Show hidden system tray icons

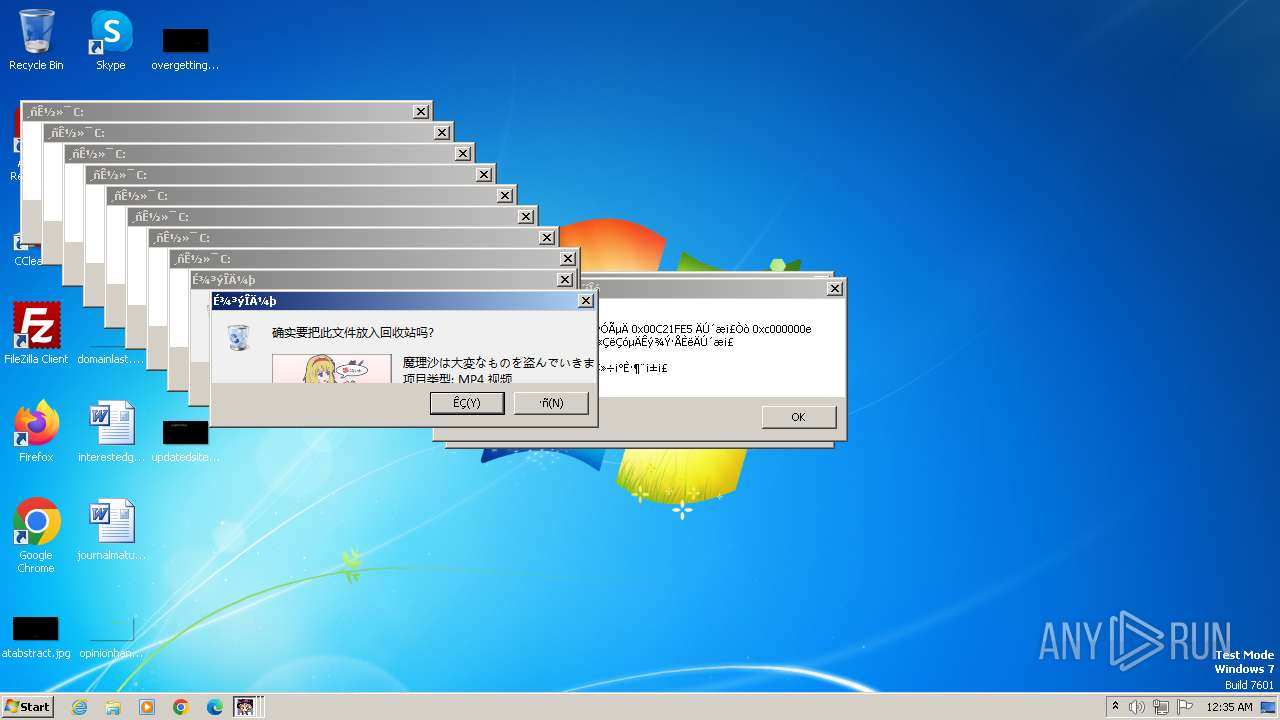coord(1115,707)
